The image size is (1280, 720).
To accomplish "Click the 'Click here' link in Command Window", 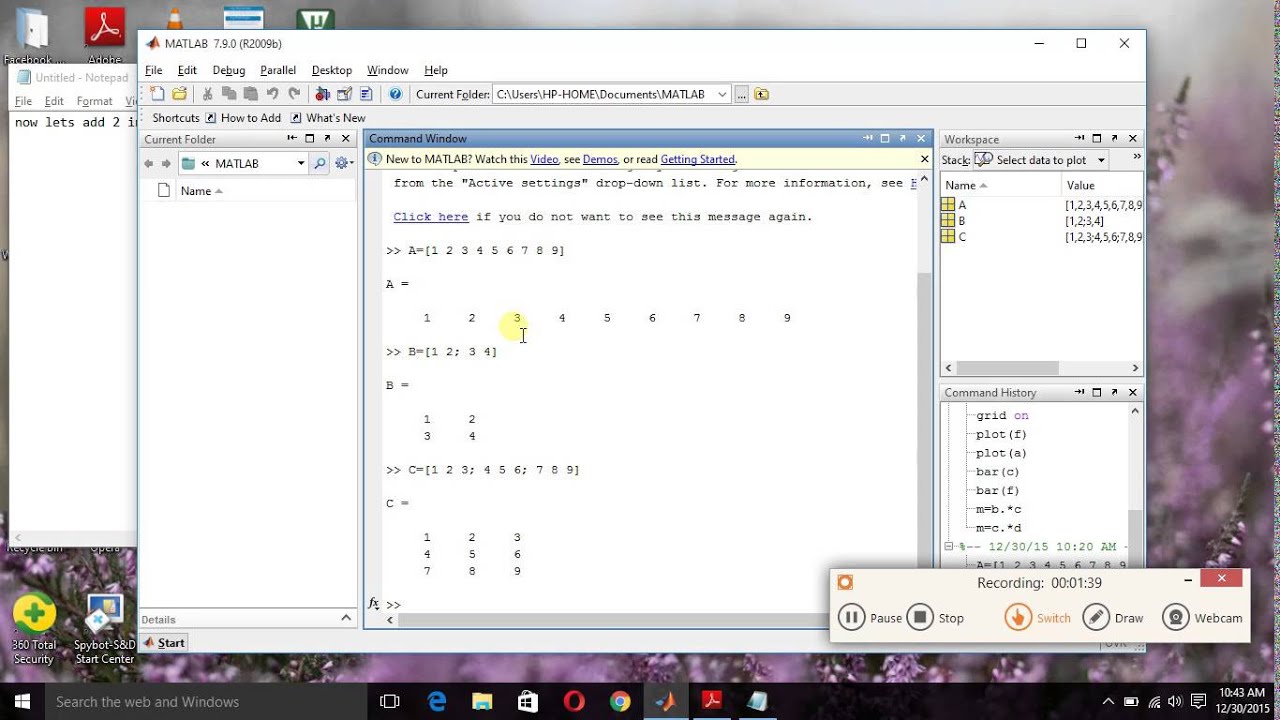I will click(x=431, y=217).
